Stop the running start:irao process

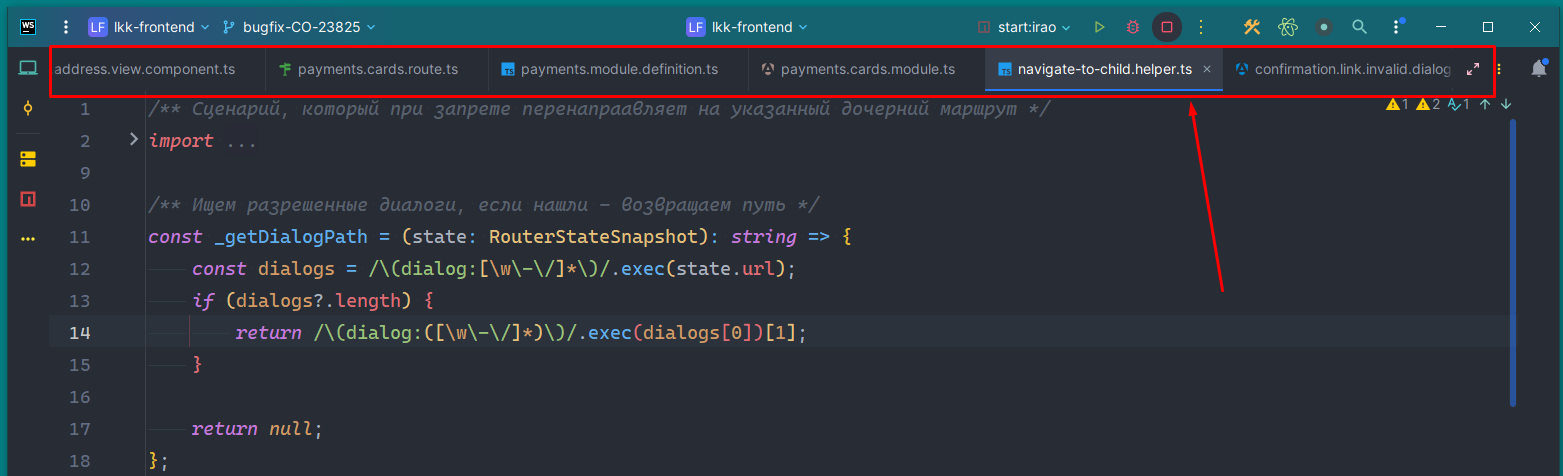pyautogui.click(x=1166, y=27)
